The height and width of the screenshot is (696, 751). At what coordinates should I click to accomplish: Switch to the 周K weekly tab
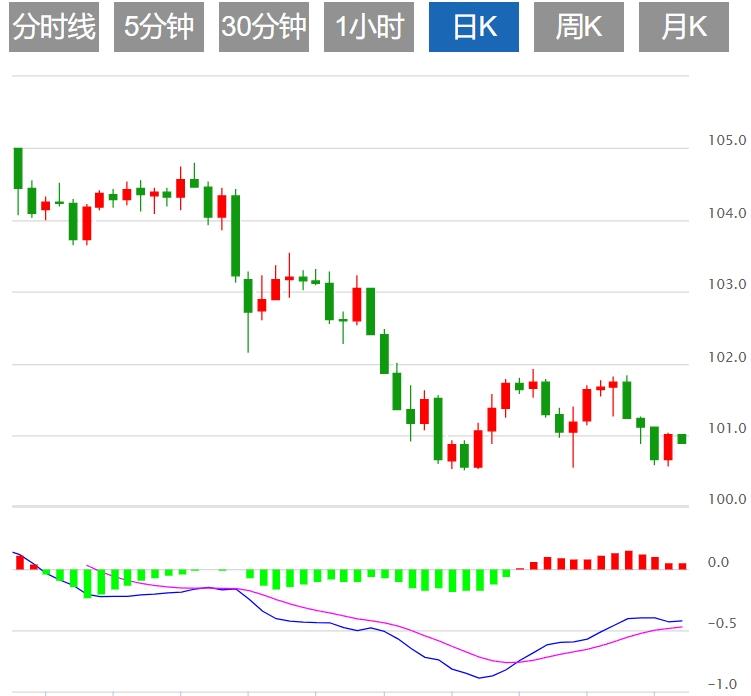point(579,27)
